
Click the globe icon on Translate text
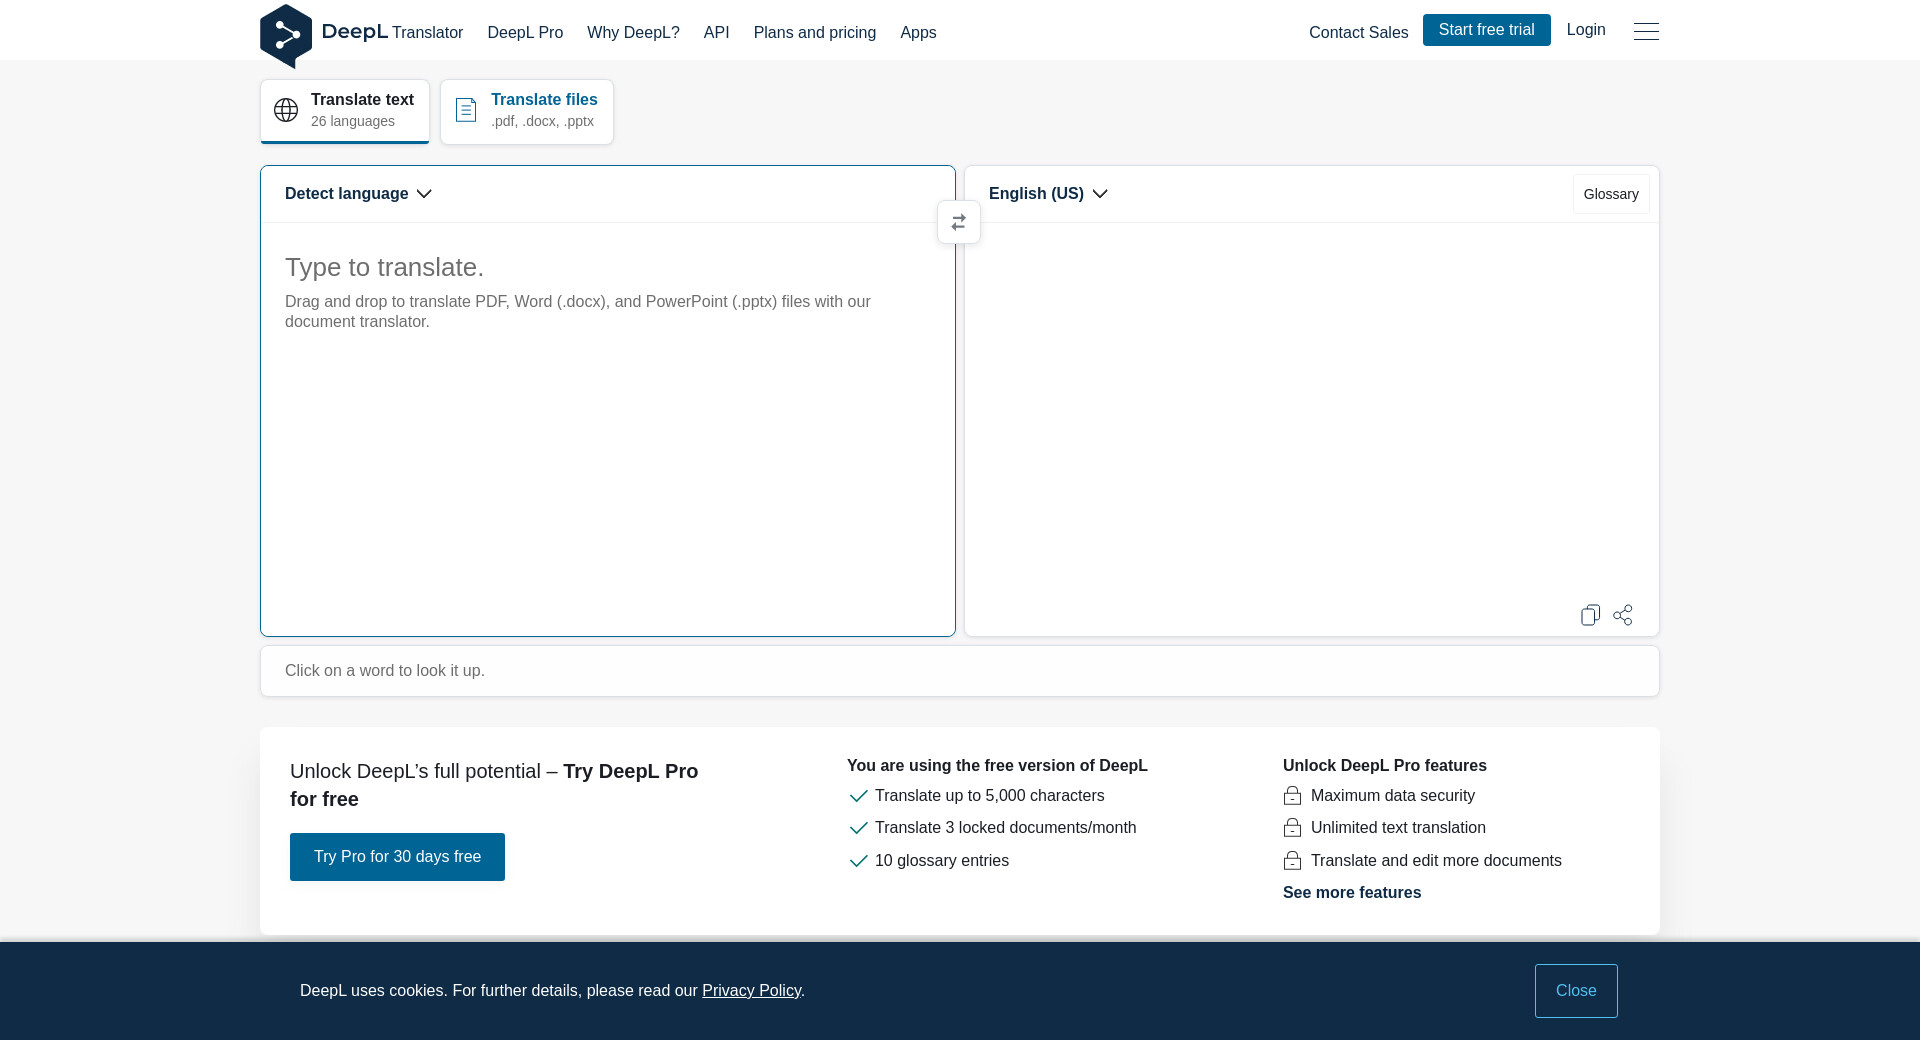coord(286,110)
